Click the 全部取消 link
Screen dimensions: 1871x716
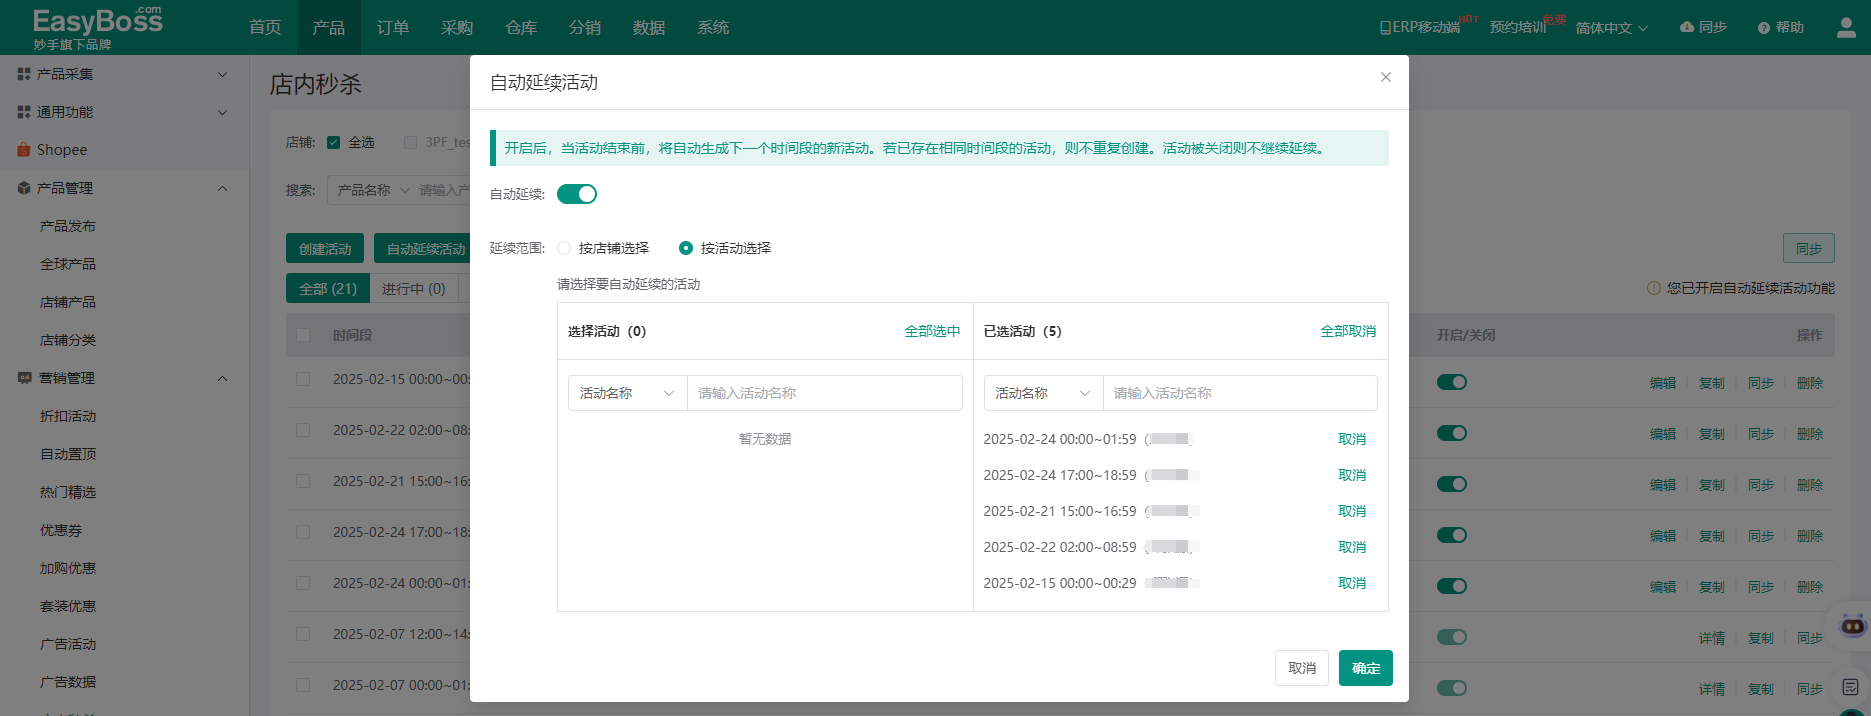click(x=1348, y=331)
